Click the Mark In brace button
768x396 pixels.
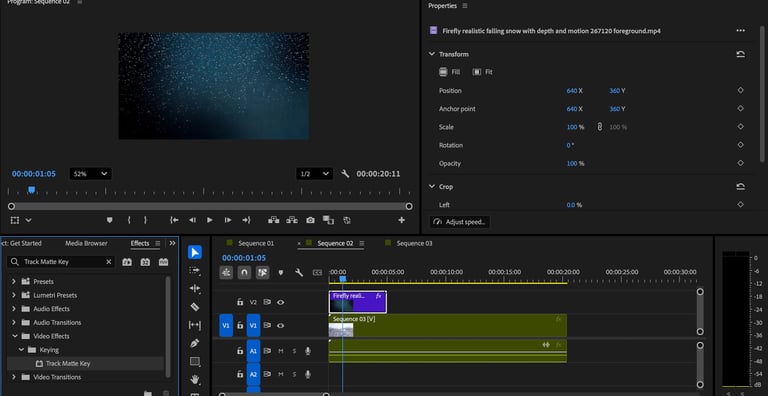point(129,221)
